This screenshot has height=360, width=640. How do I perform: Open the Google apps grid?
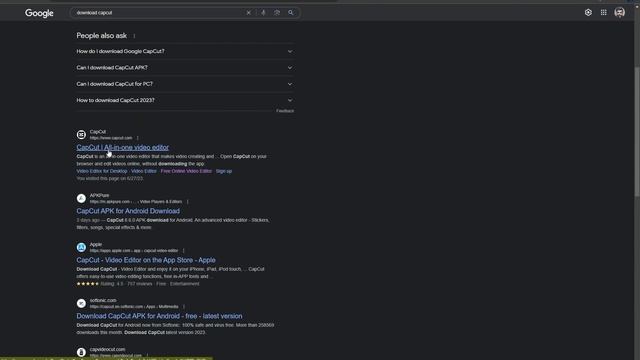point(604,13)
